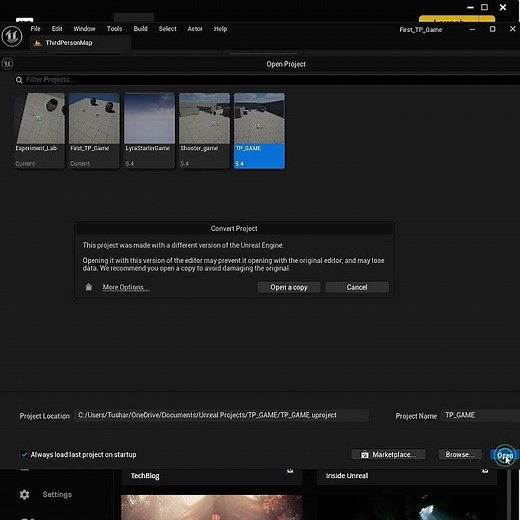
Task: Click the Inside Unreal heading in launcher
Action: click(347, 476)
